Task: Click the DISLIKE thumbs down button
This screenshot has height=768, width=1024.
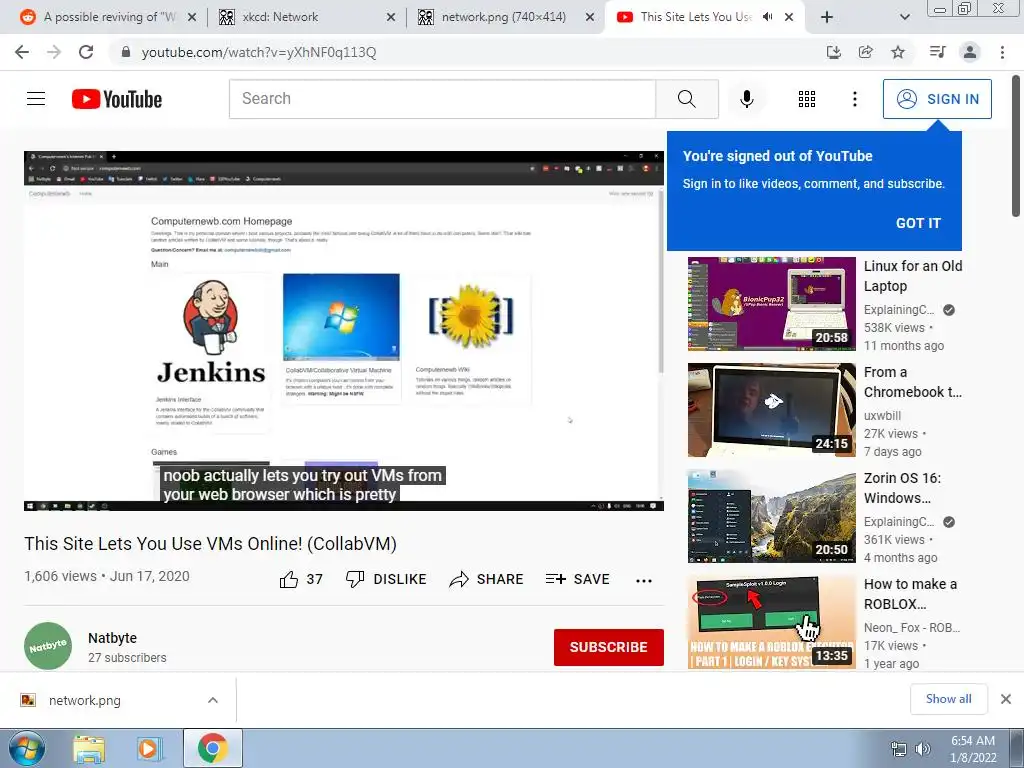Action: pos(386,579)
